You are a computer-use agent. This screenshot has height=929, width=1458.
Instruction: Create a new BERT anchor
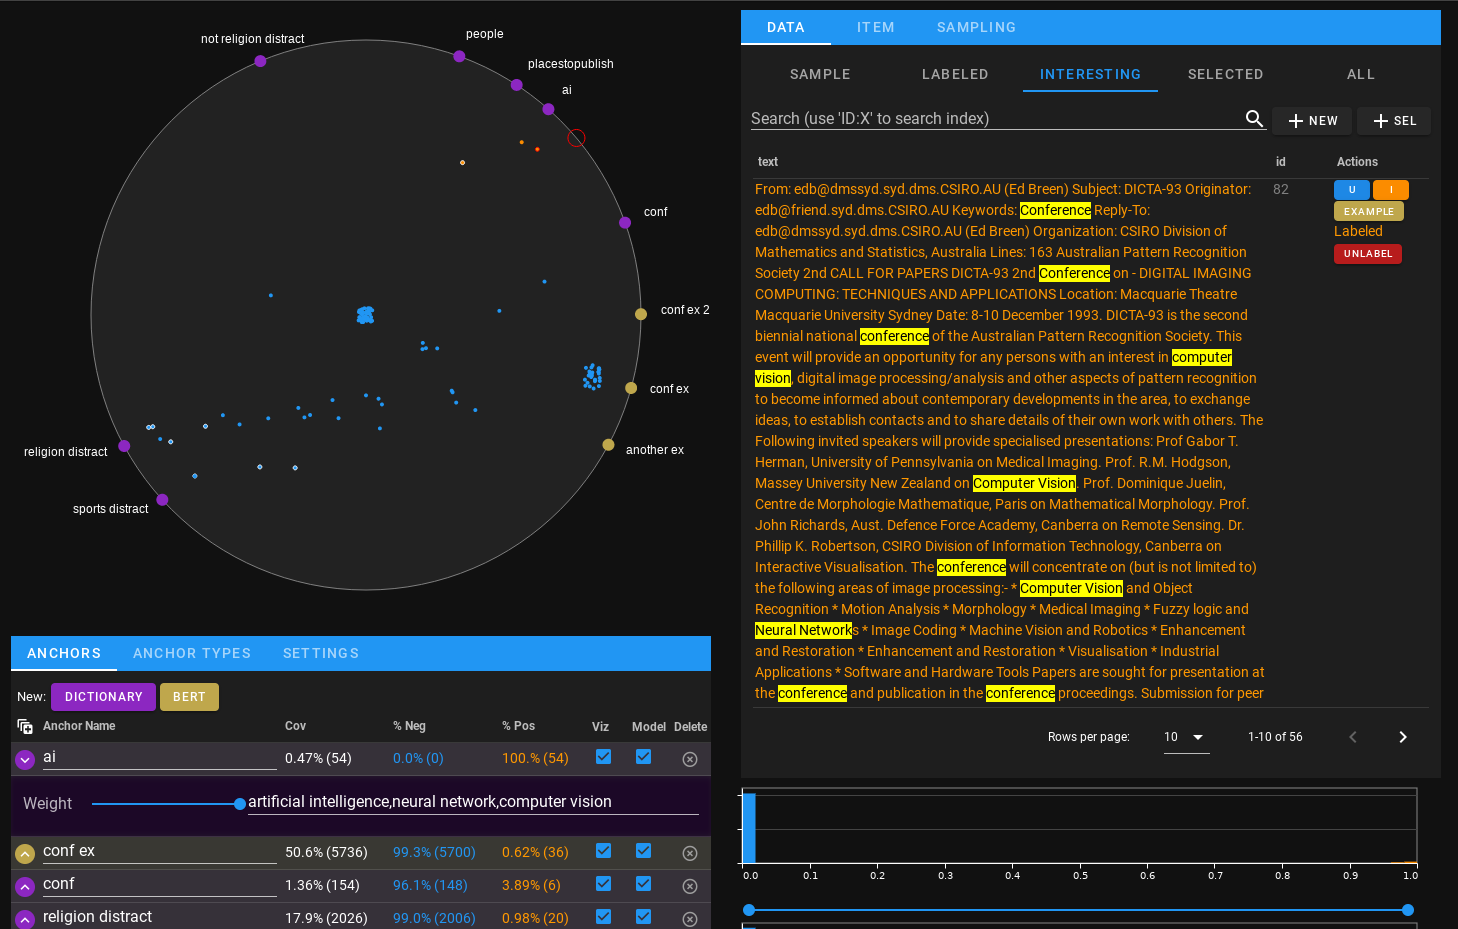coord(189,696)
